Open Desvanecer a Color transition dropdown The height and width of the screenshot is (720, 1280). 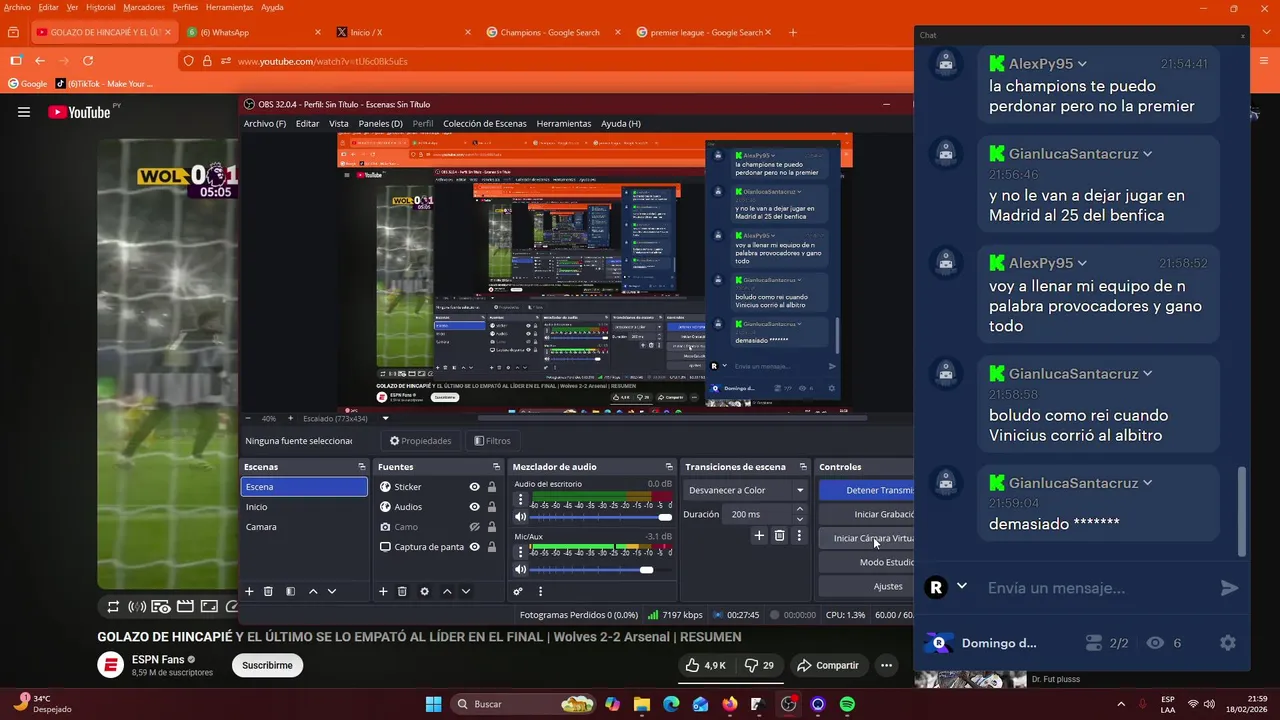746,490
